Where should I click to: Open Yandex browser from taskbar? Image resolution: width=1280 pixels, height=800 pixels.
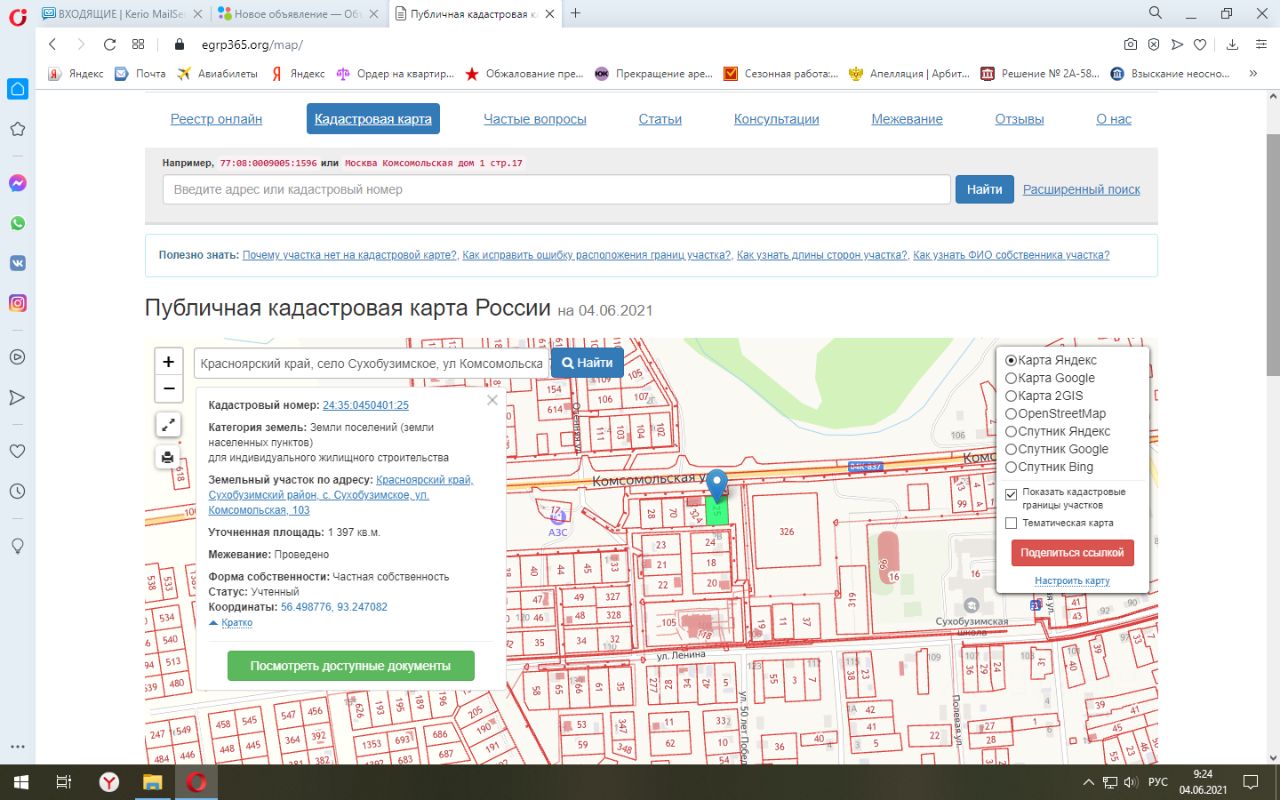tap(109, 782)
